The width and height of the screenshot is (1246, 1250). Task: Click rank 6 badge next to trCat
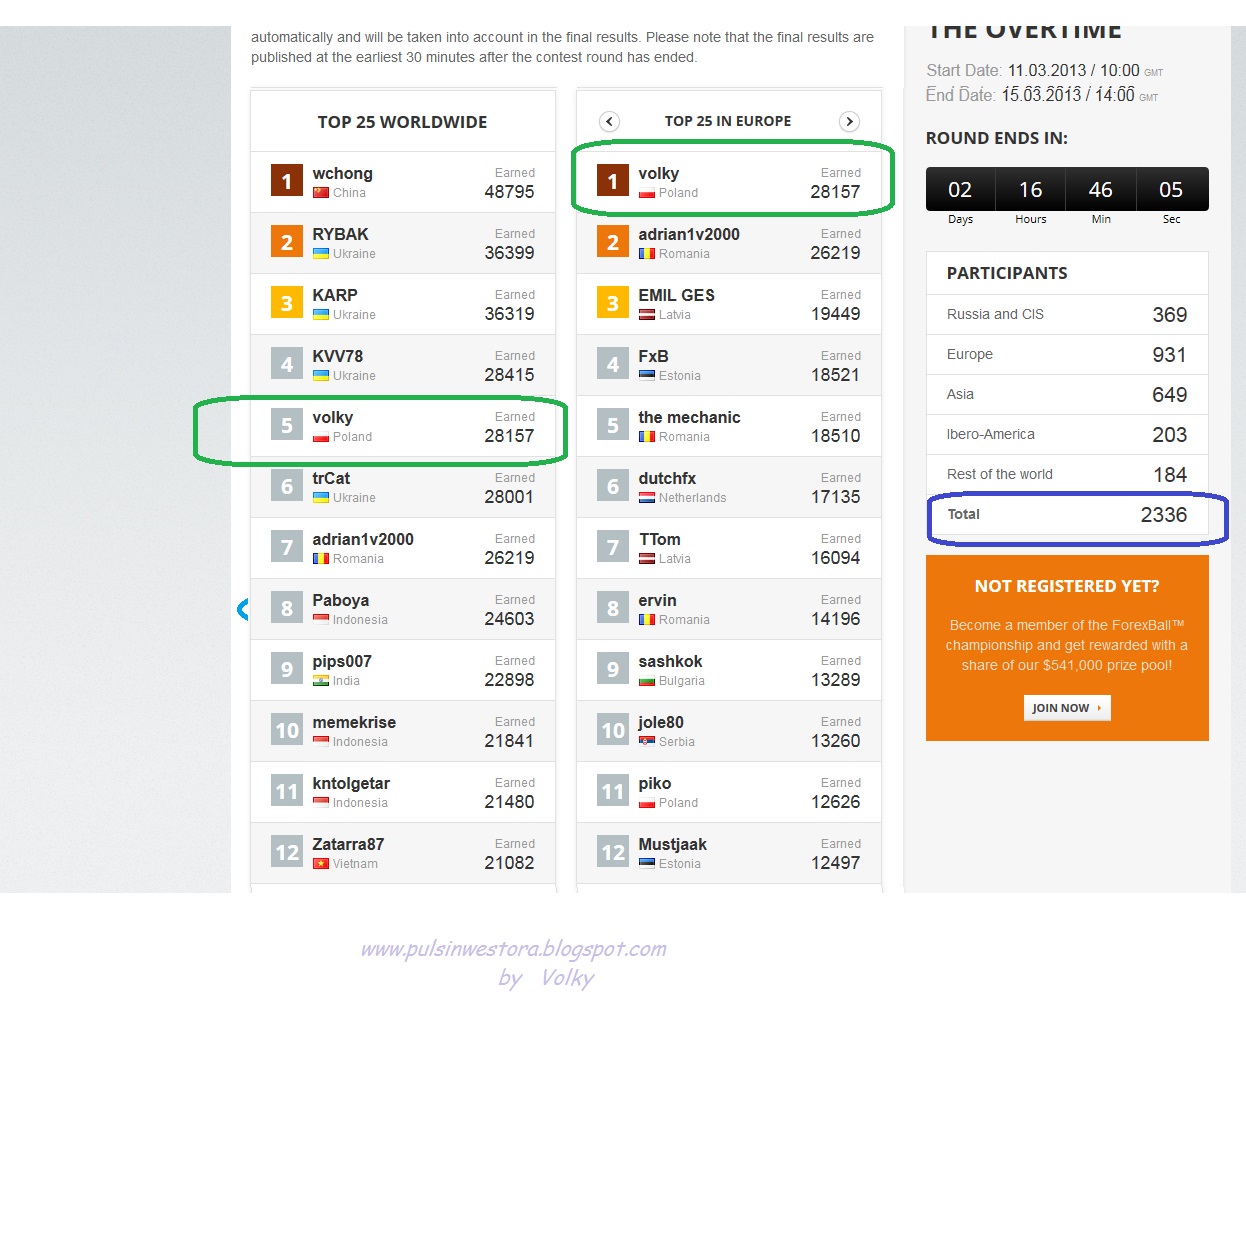[x=287, y=486]
